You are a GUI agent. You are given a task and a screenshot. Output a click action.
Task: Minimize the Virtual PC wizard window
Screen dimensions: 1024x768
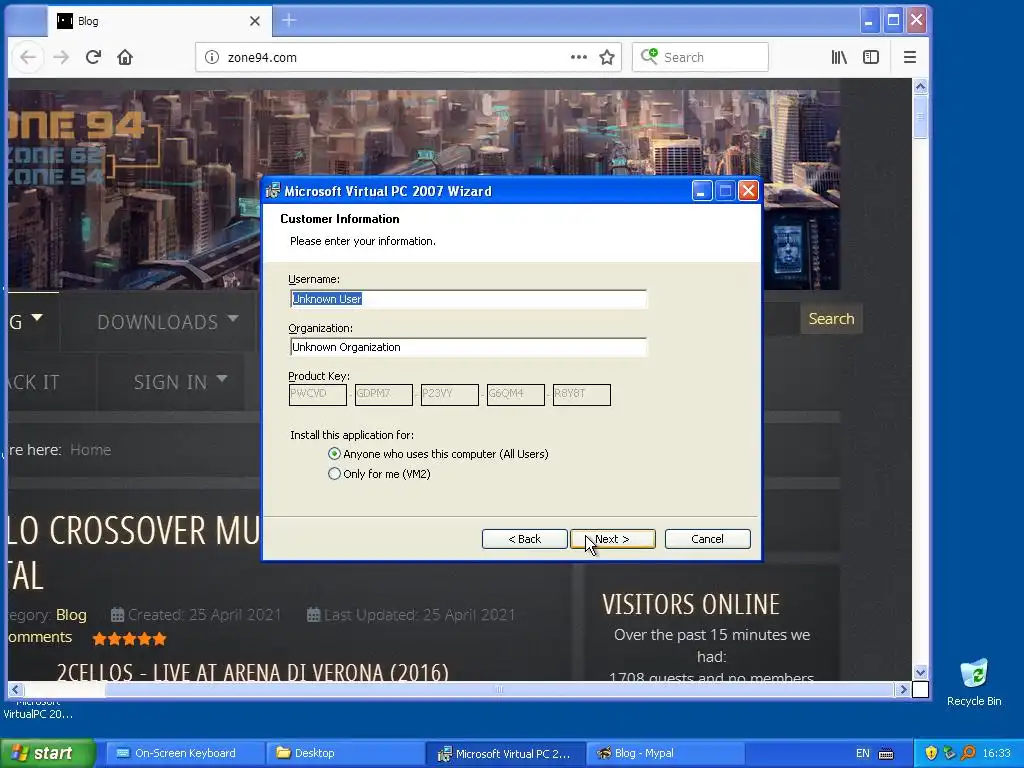coord(701,191)
